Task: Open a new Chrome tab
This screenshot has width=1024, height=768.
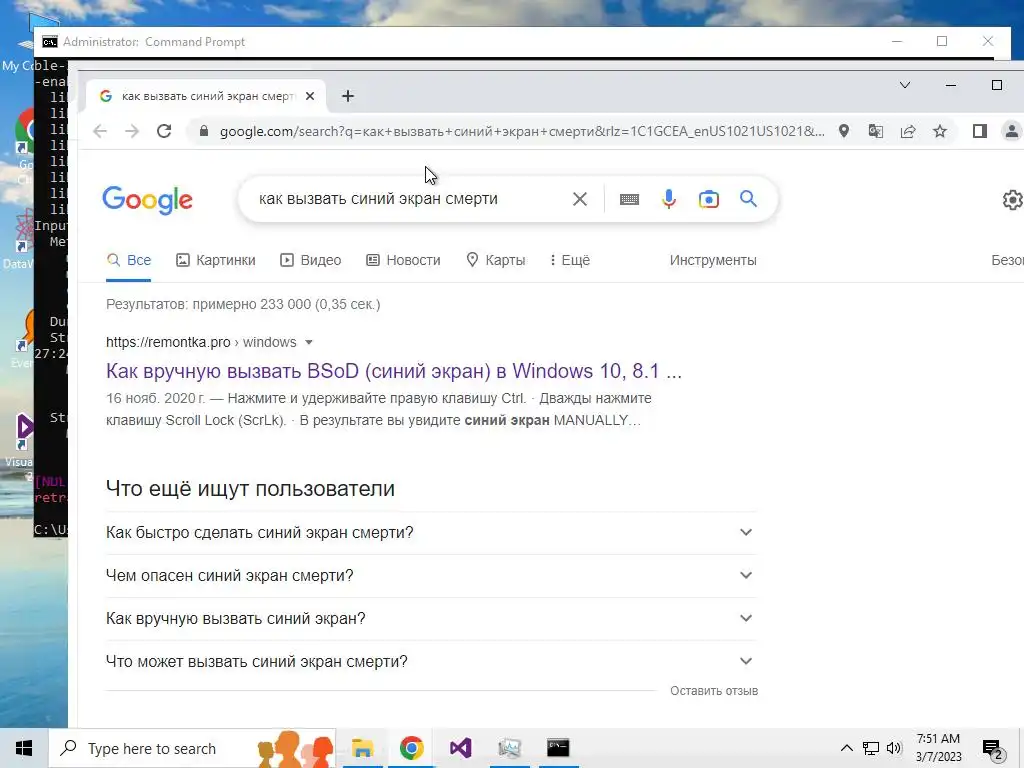Action: 348,96
